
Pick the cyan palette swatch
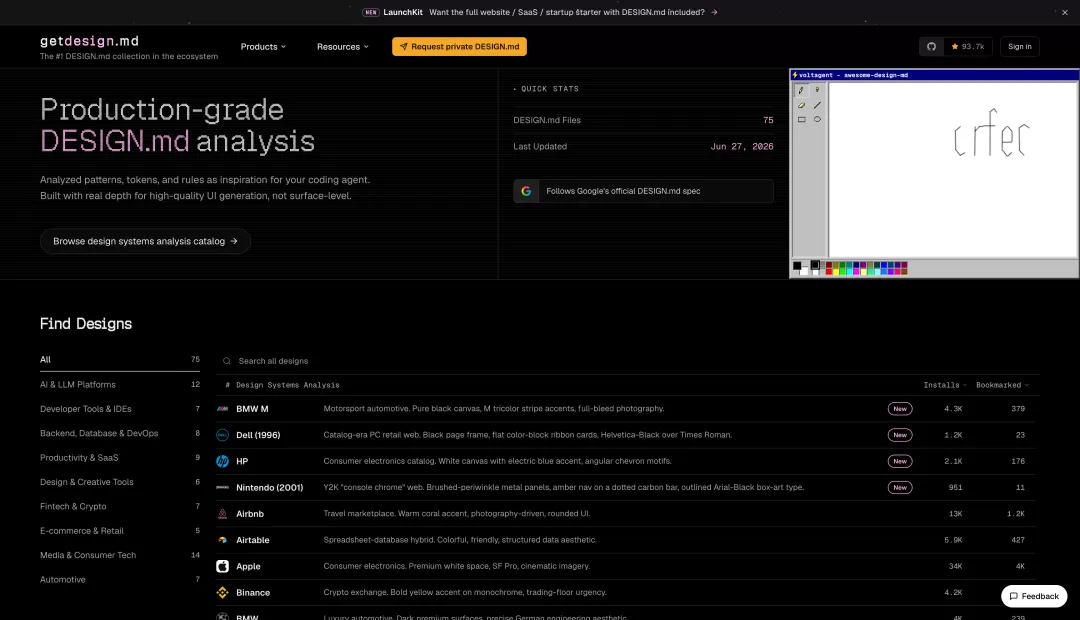(x=850, y=271)
